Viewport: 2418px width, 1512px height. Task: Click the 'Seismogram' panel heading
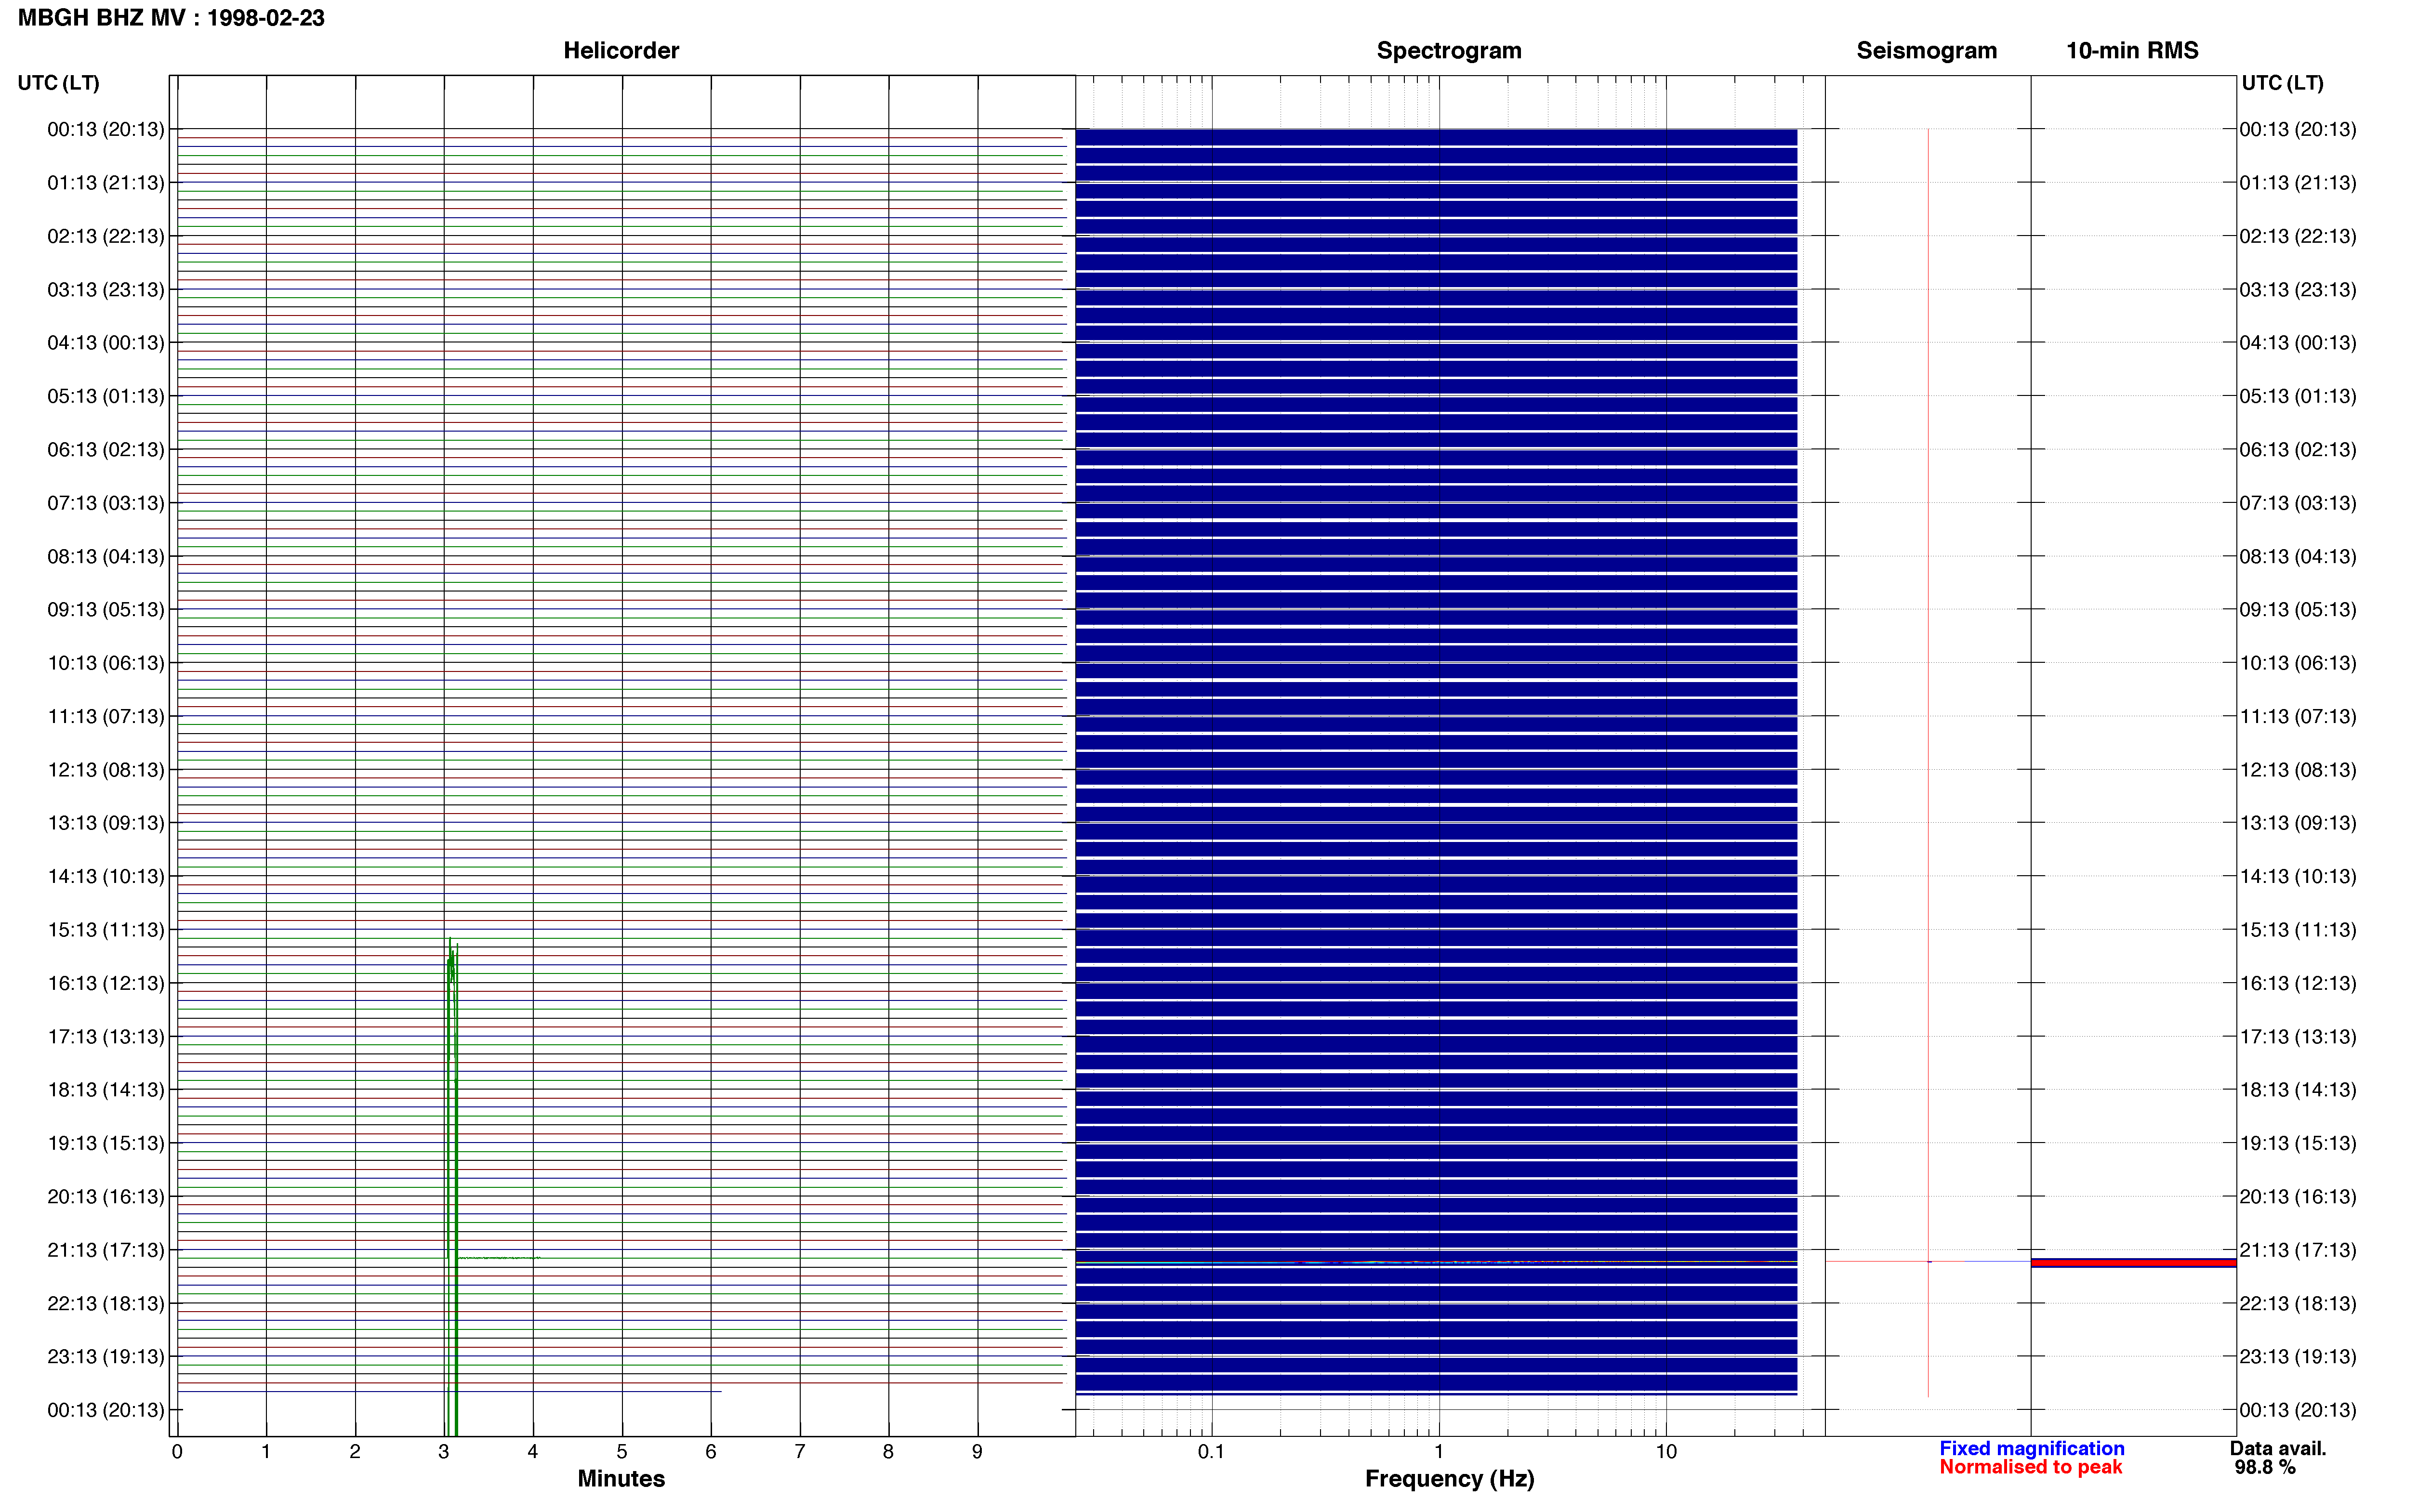click(1926, 51)
